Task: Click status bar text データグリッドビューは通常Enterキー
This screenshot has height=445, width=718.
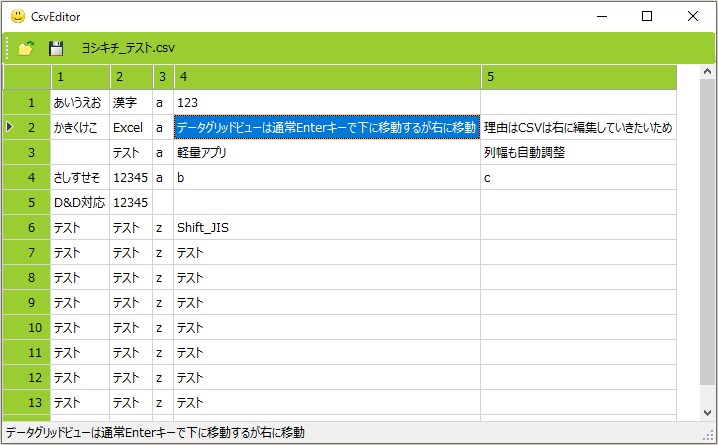Action: point(155,433)
